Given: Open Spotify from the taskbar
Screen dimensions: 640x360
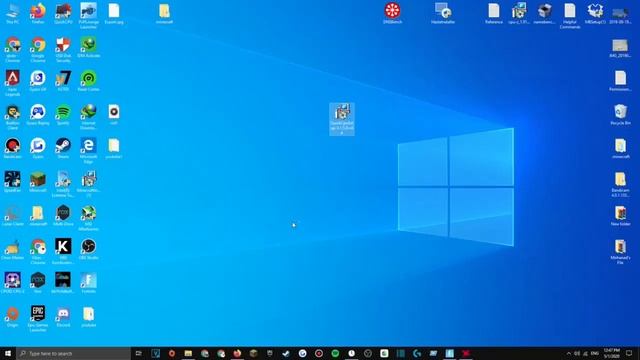Looking at the screenshot, I should point(335,353).
